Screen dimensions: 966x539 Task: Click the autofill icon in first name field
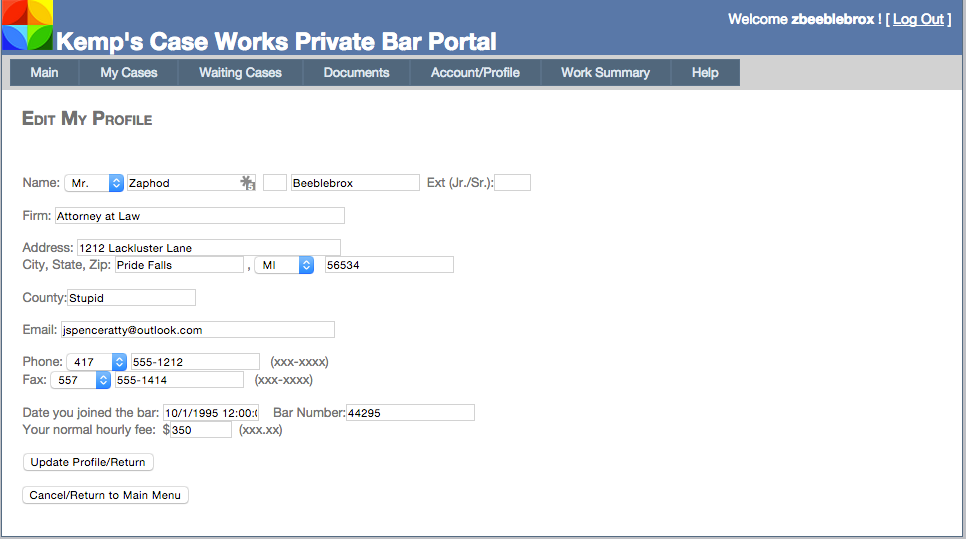(248, 183)
